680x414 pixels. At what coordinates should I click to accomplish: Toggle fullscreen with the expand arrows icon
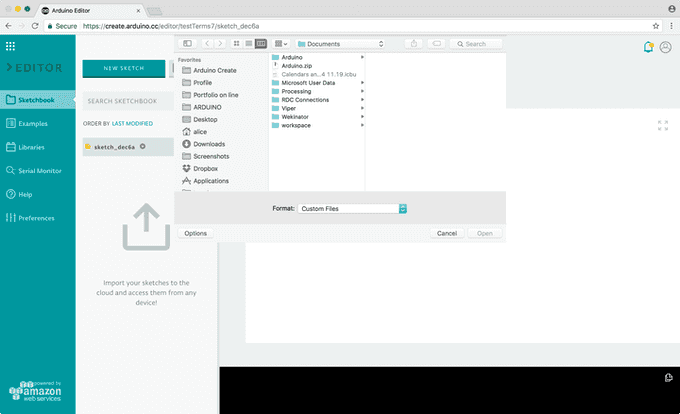[x=663, y=125]
